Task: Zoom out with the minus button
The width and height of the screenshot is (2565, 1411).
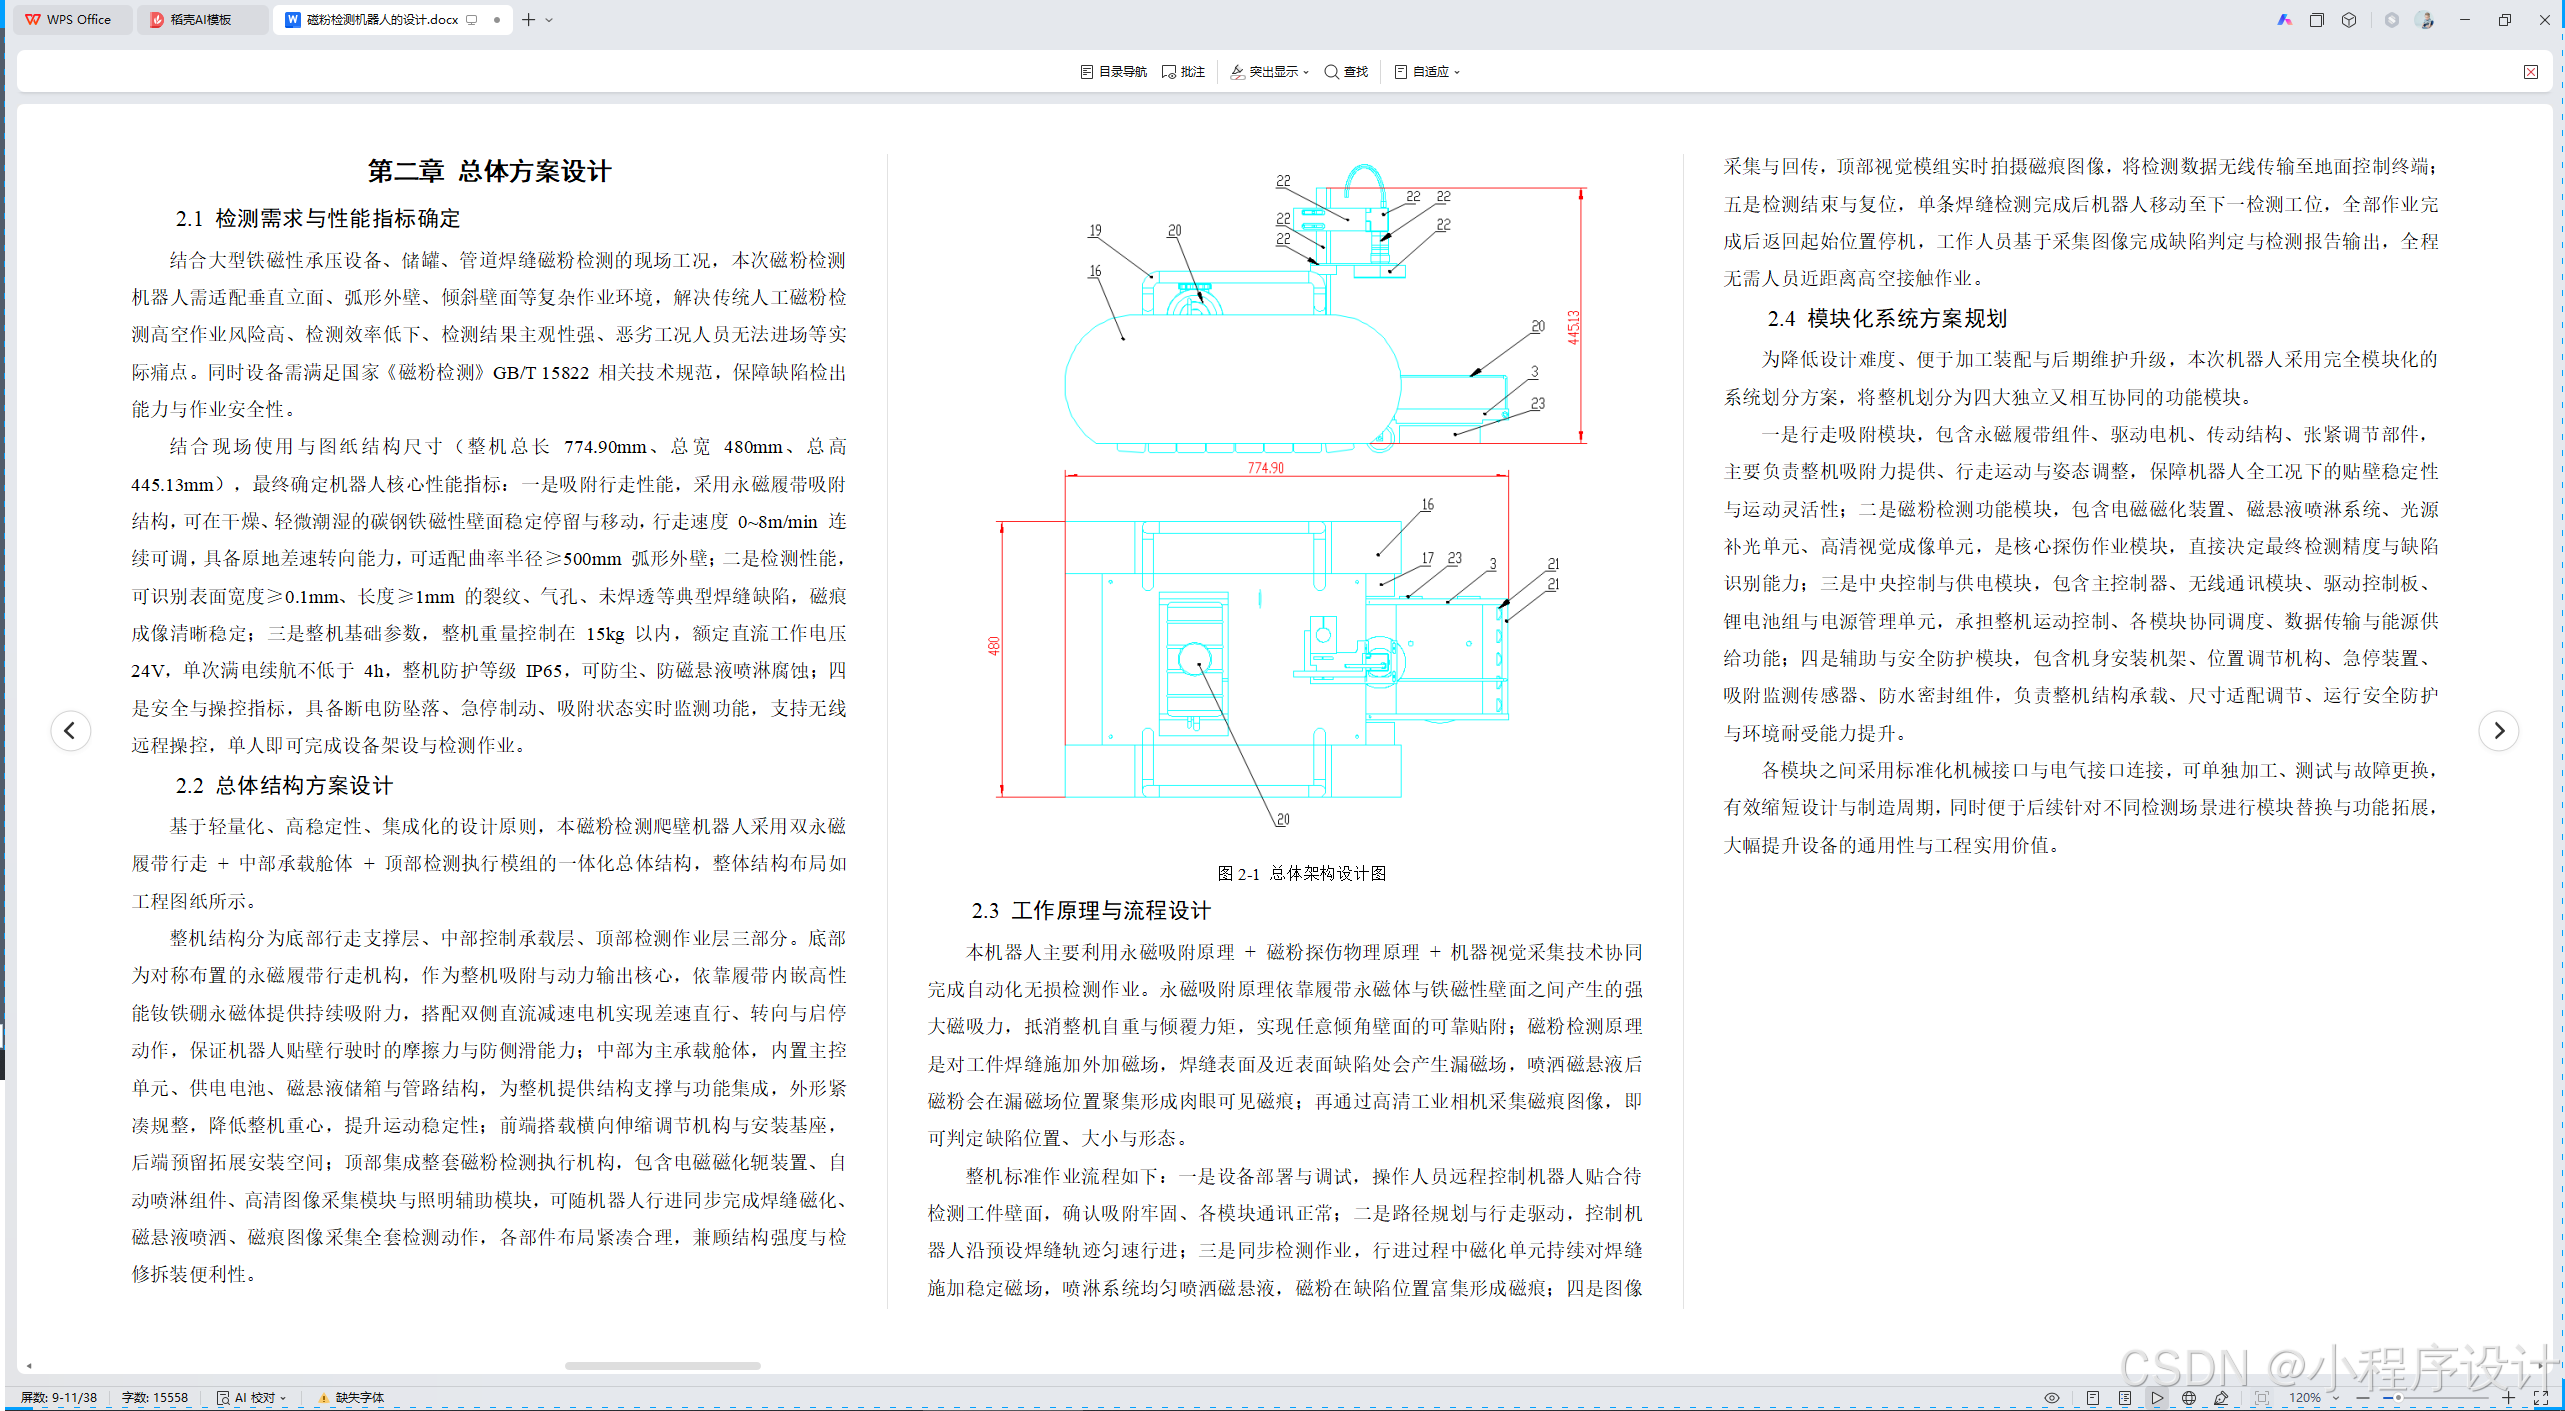Action: [2362, 1398]
